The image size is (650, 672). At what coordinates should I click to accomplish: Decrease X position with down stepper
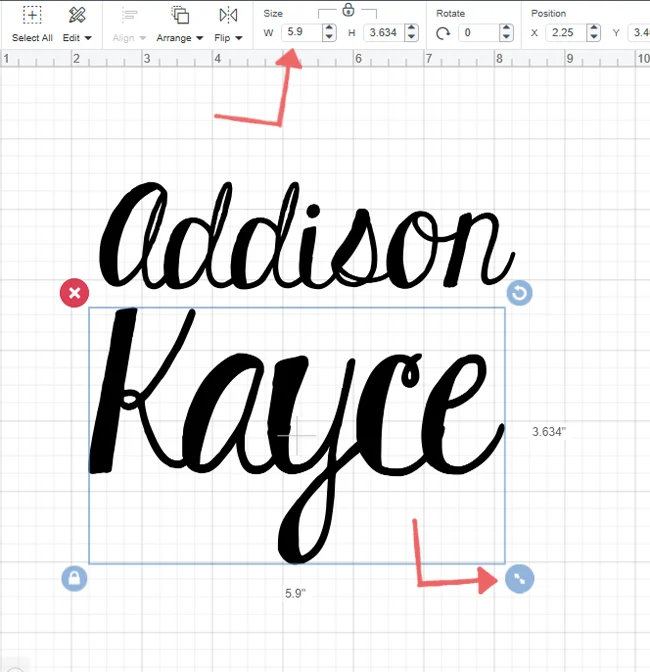coord(593,37)
